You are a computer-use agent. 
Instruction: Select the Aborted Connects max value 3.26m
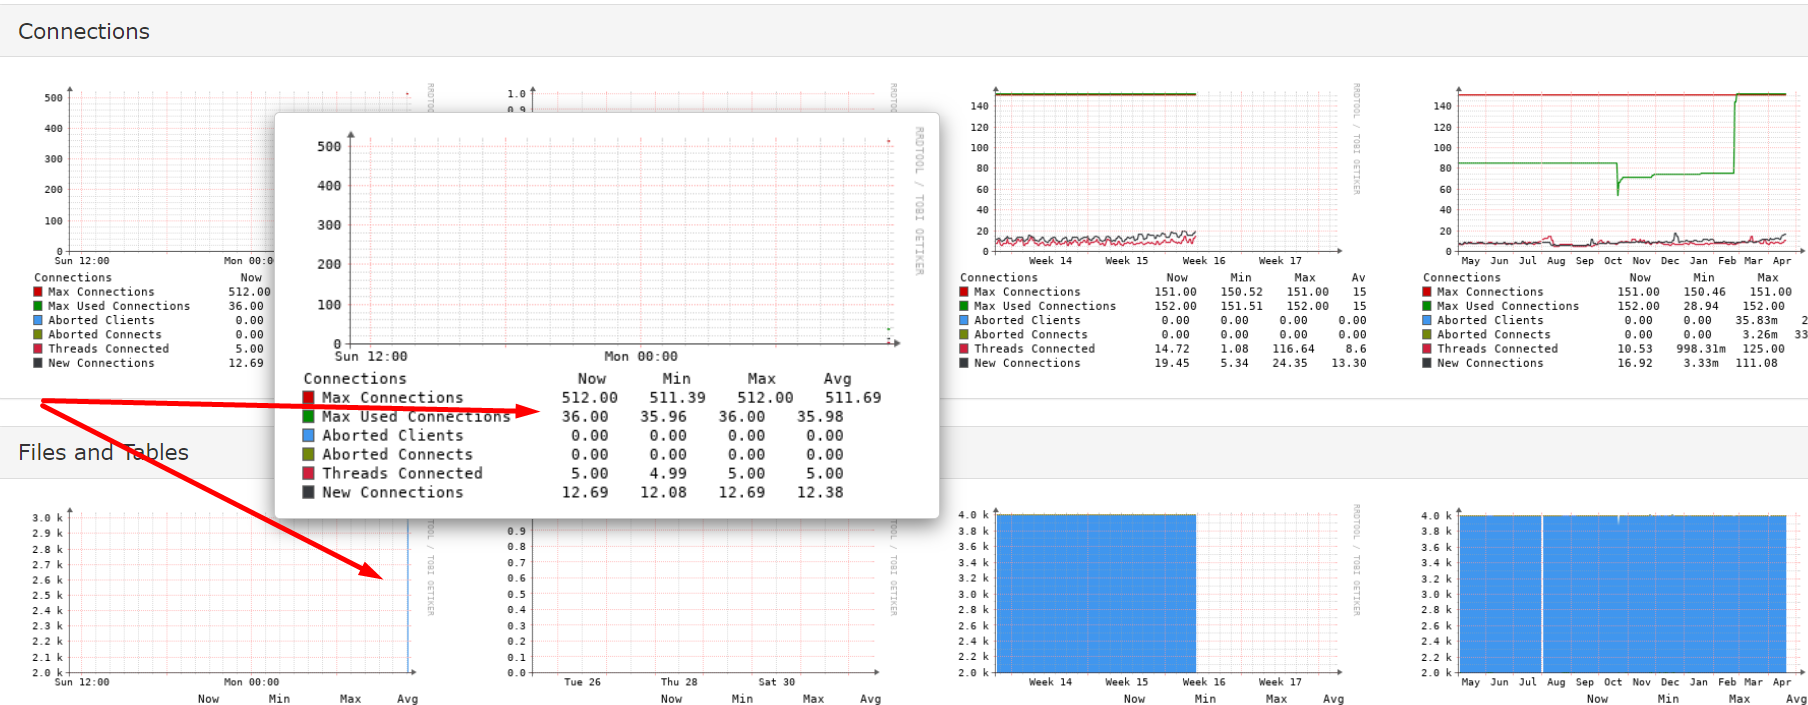point(1760,335)
